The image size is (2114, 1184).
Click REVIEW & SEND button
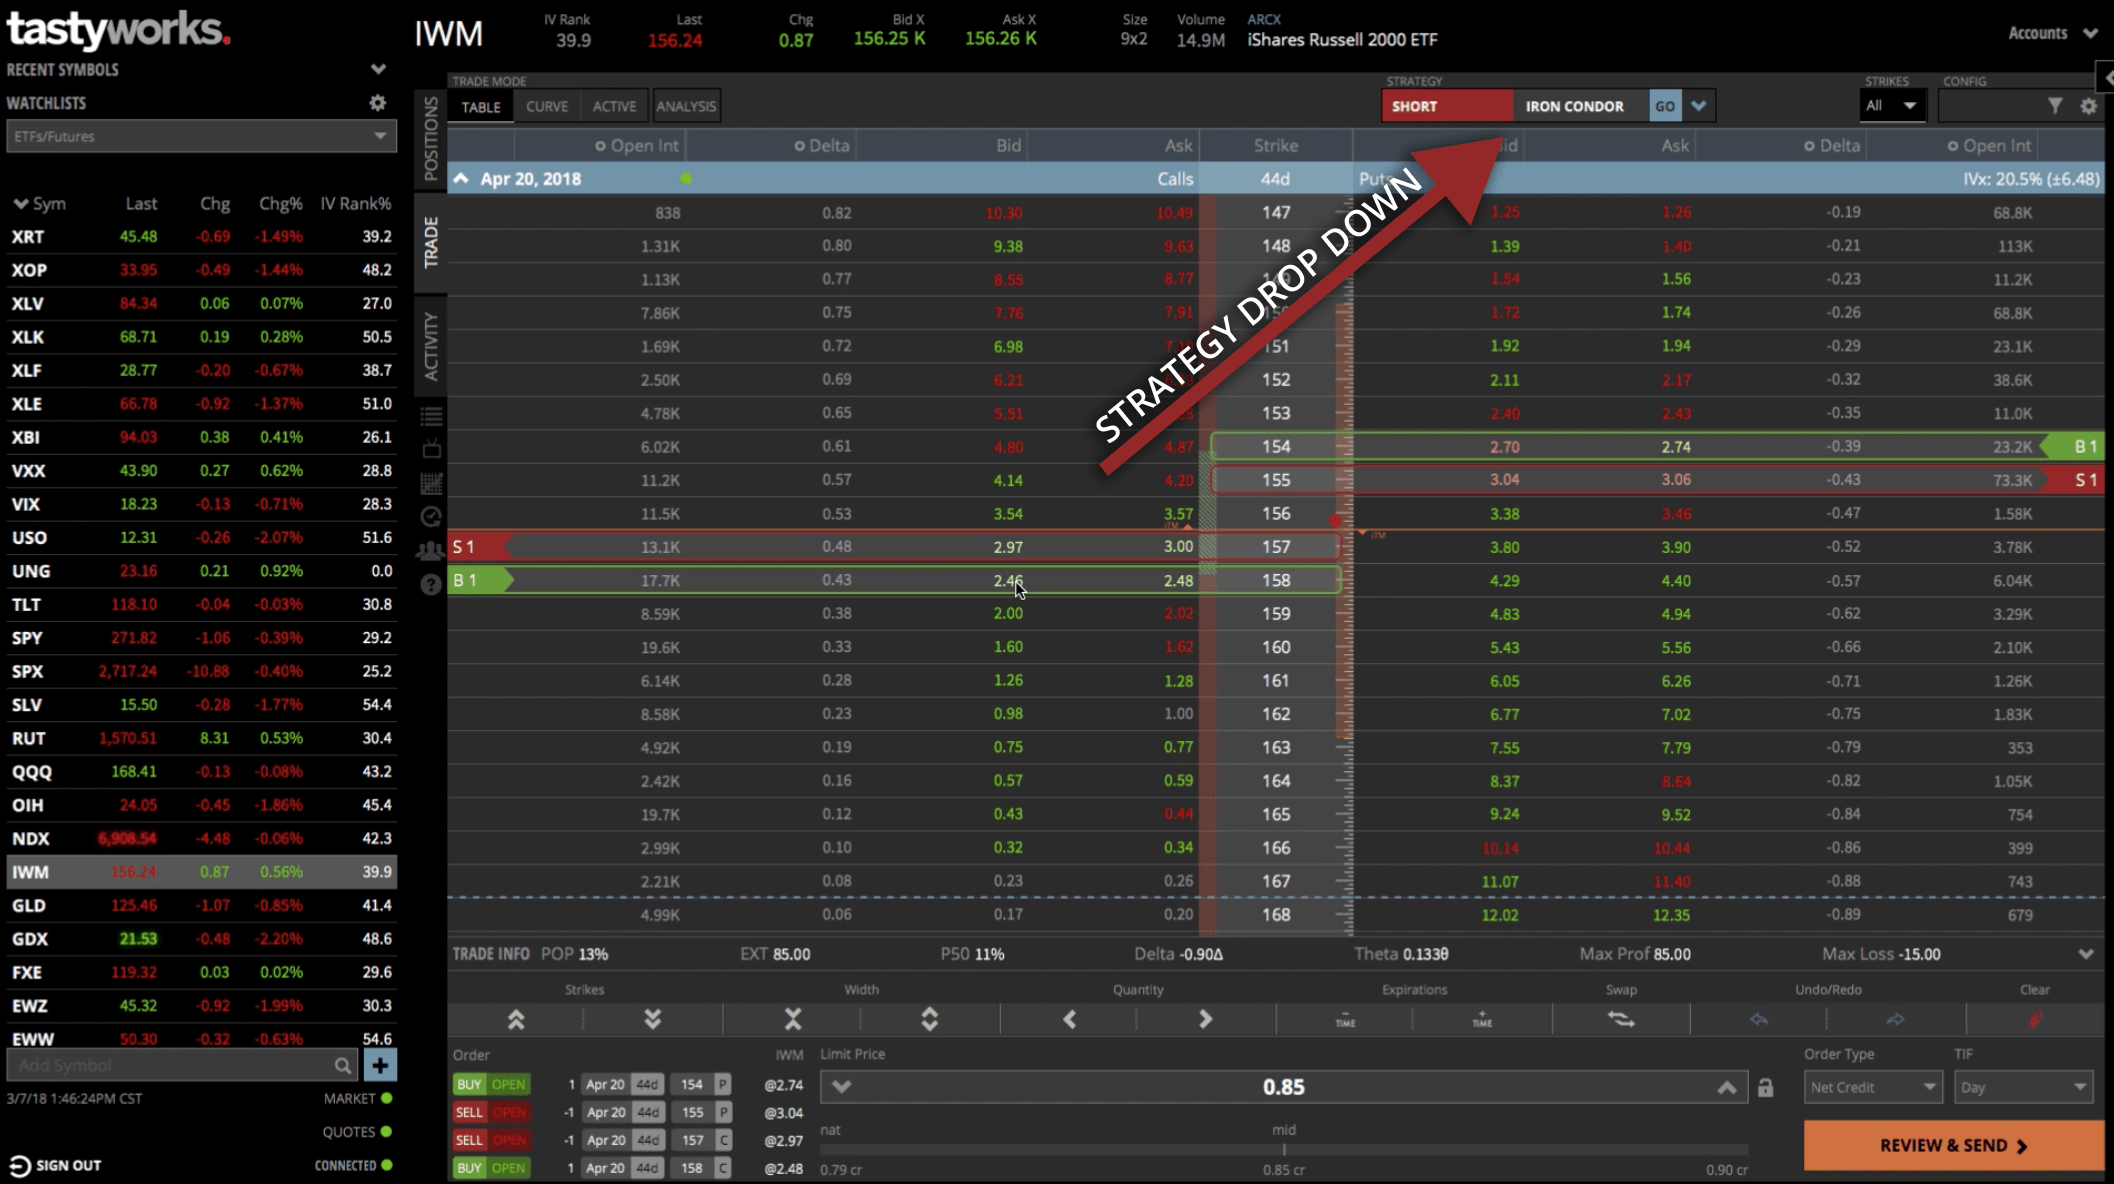coord(1954,1146)
